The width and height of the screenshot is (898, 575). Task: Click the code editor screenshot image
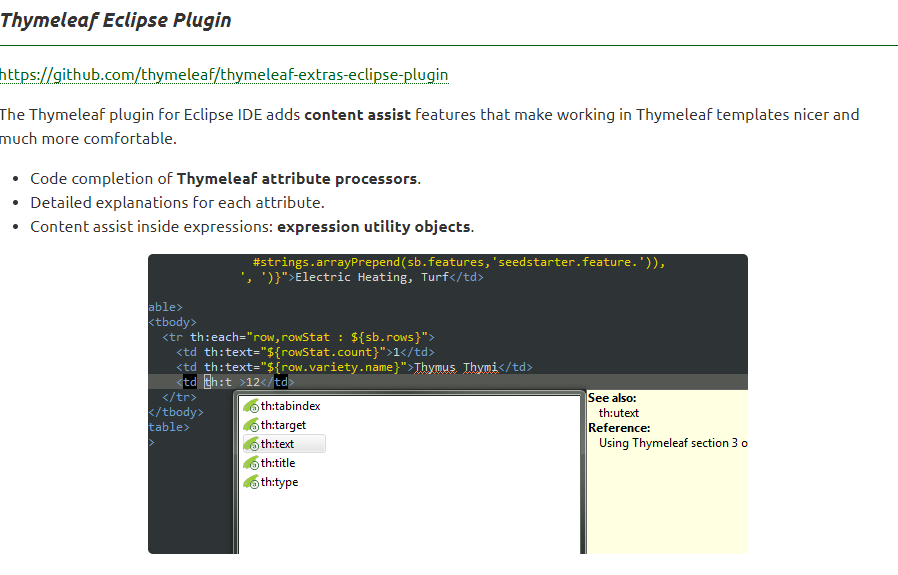(448, 404)
